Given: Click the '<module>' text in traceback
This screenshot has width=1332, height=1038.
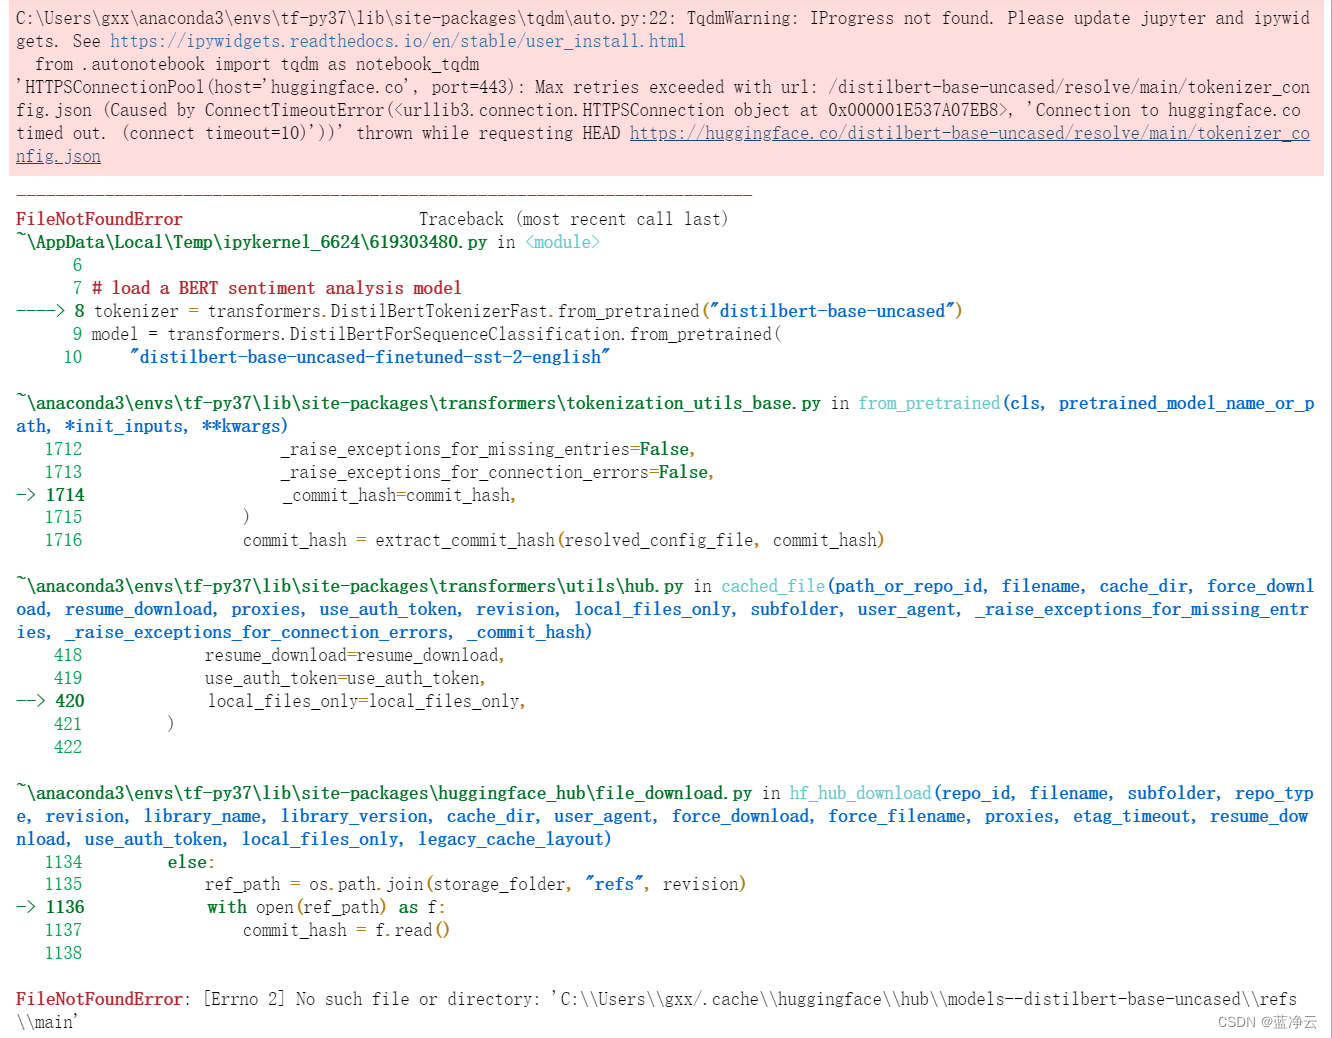Looking at the screenshot, I should [x=563, y=242].
